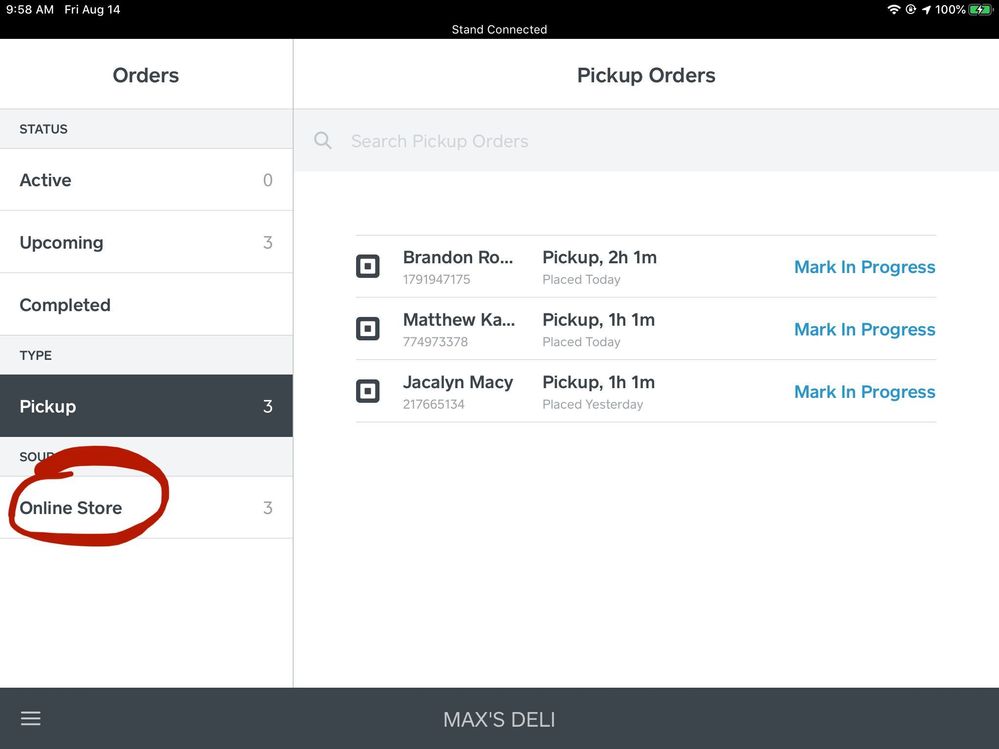Open order number 1791947175 details
999x749 pixels.
[x=458, y=267]
